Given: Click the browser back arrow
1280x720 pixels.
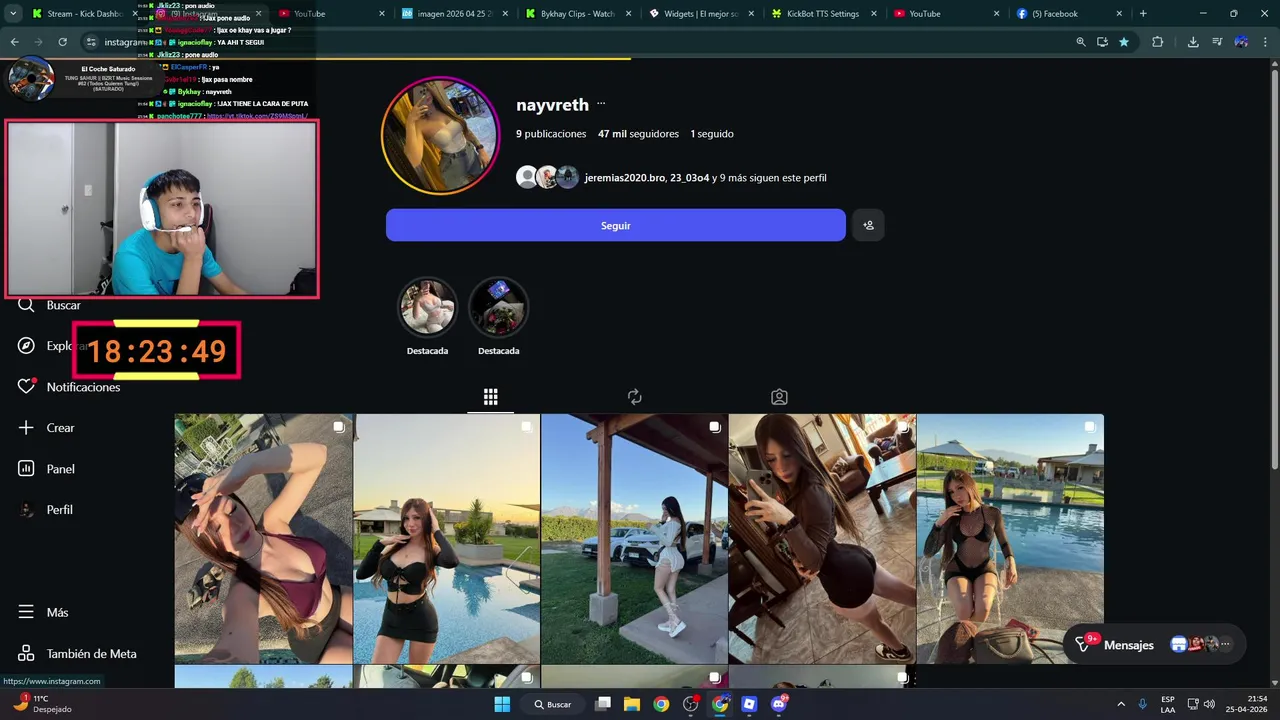Looking at the screenshot, I should coord(14,42).
